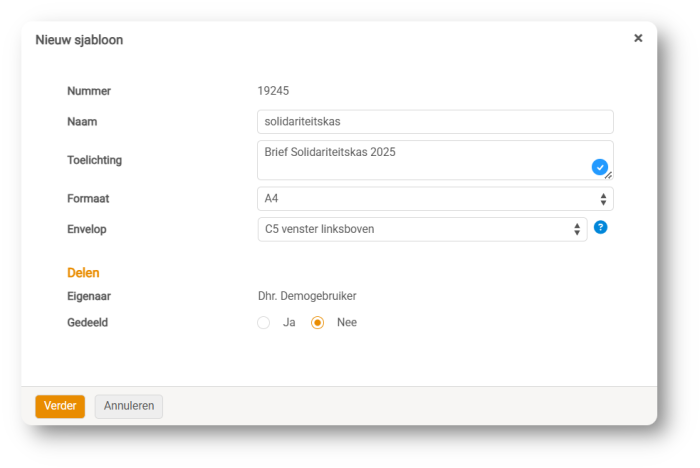
Task: Select the Ja radio button for Gedeeld
Action: 263,322
